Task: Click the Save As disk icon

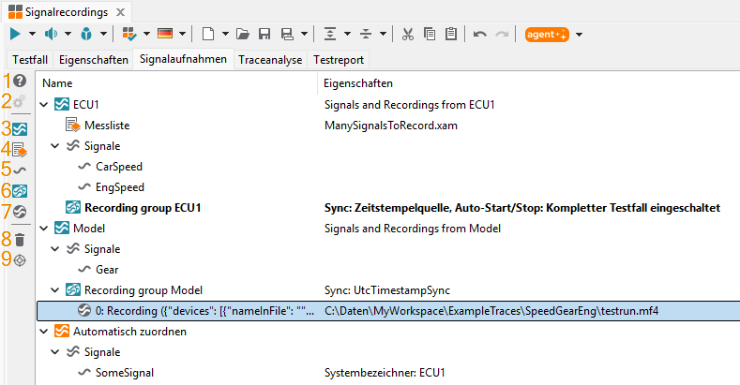Action: pyautogui.click(x=287, y=34)
